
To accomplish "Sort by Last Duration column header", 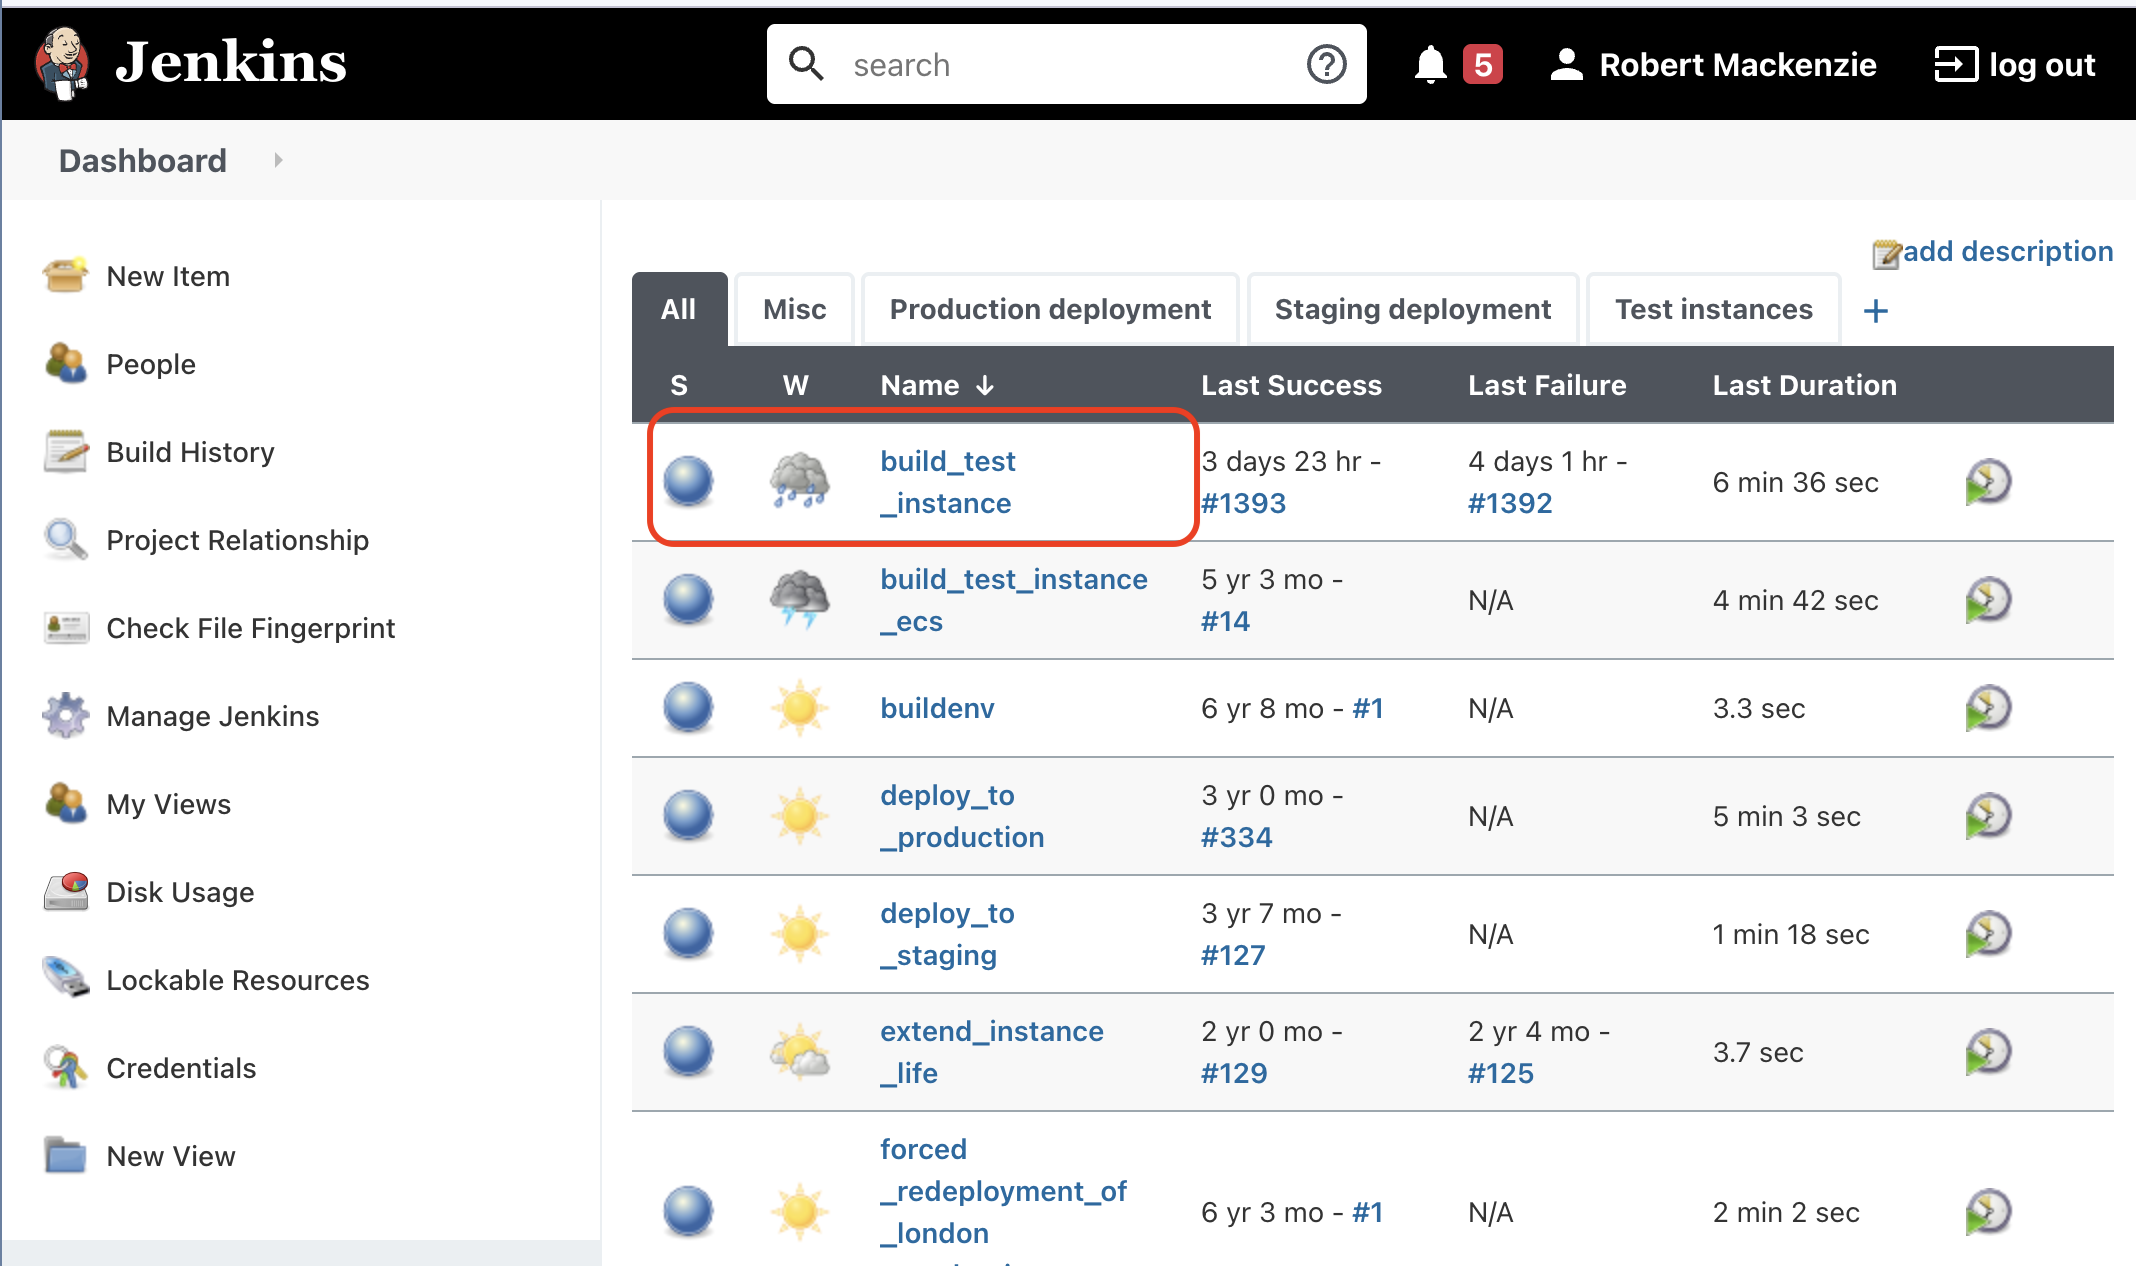I will click(x=1804, y=385).
